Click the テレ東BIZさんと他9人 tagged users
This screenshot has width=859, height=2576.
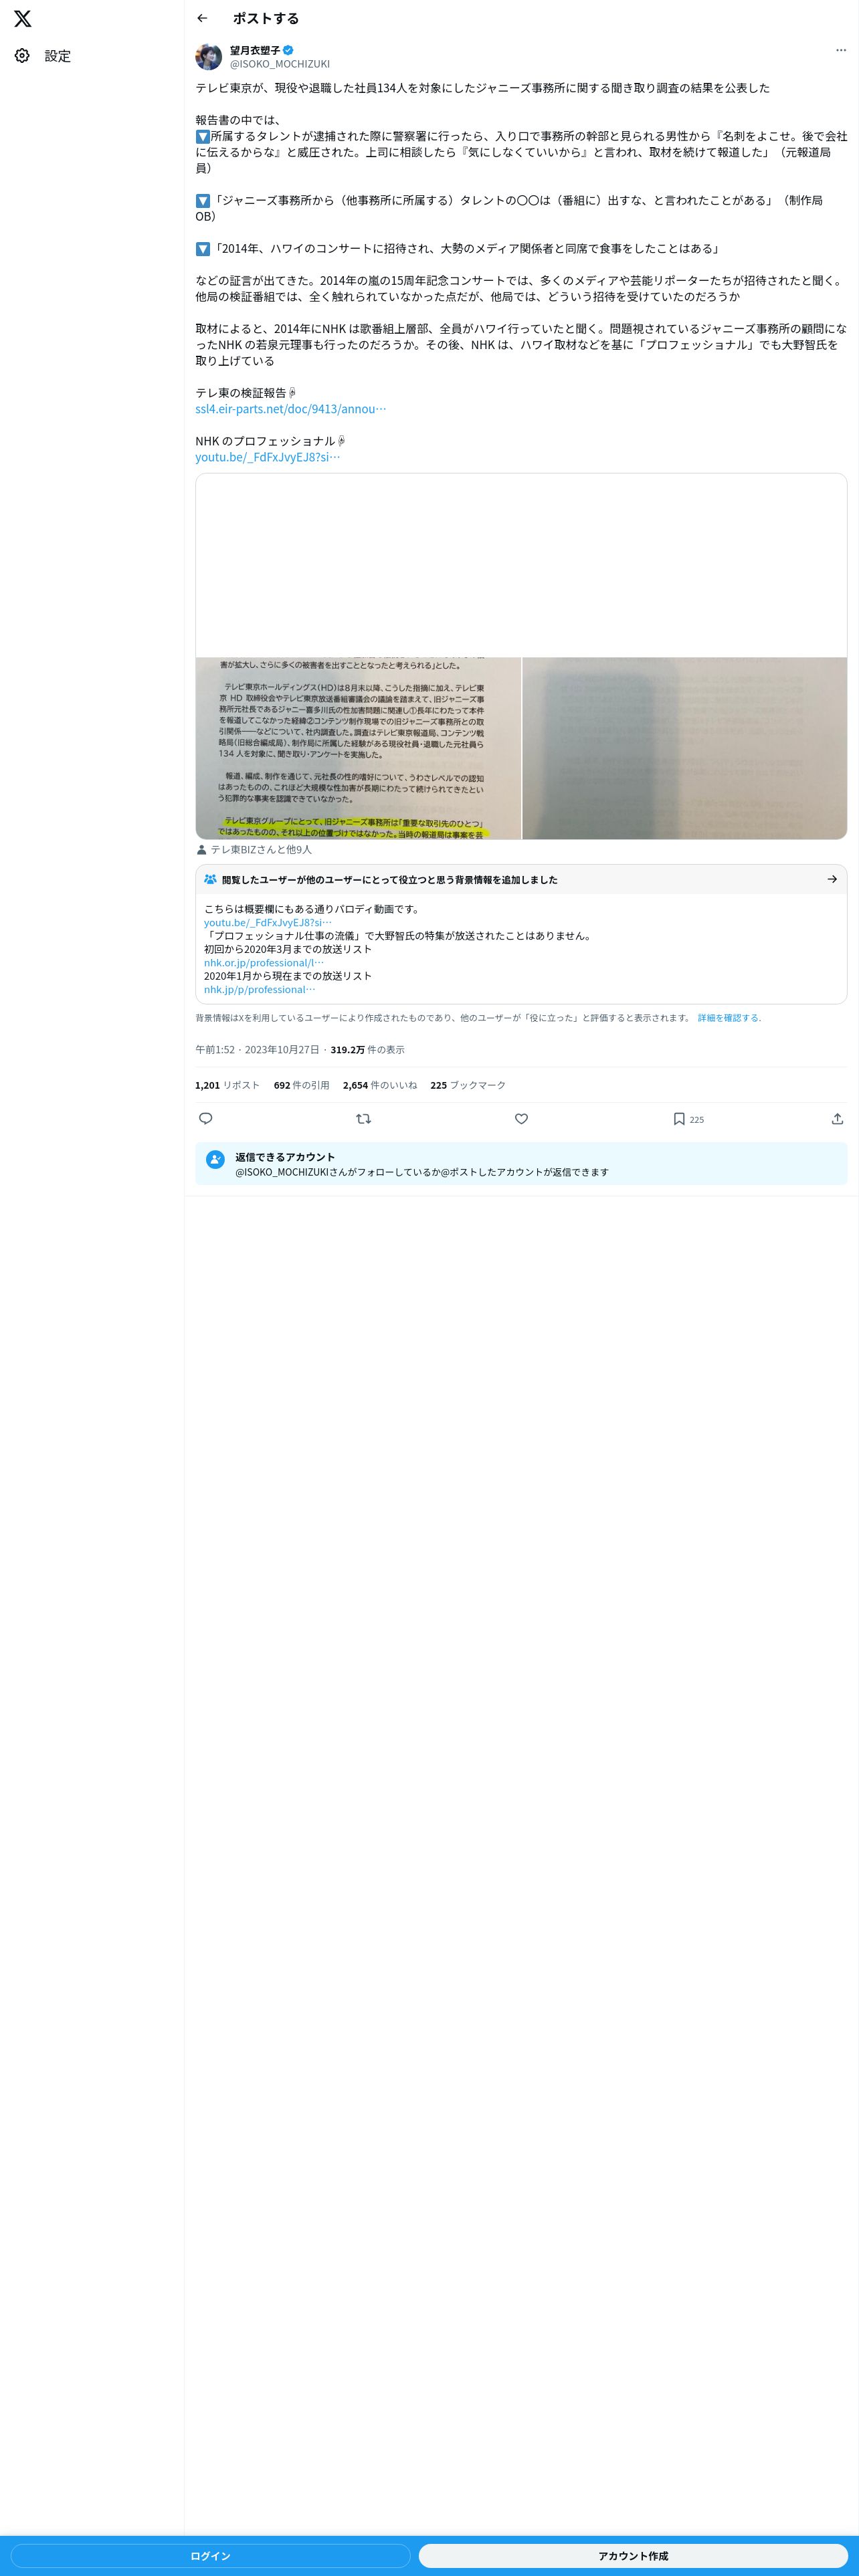(261, 850)
